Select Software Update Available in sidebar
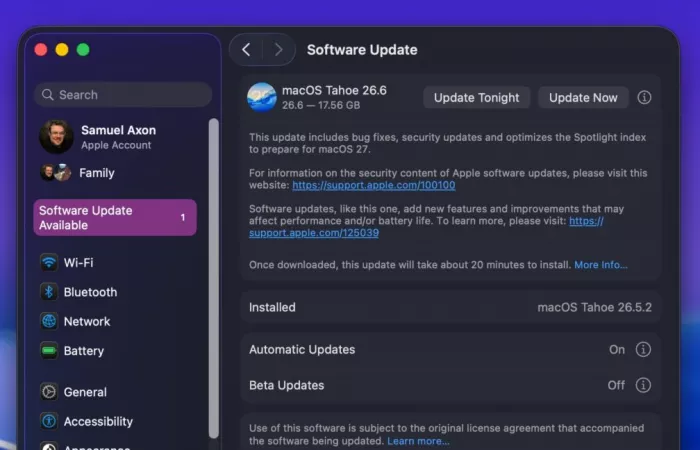 115,217
